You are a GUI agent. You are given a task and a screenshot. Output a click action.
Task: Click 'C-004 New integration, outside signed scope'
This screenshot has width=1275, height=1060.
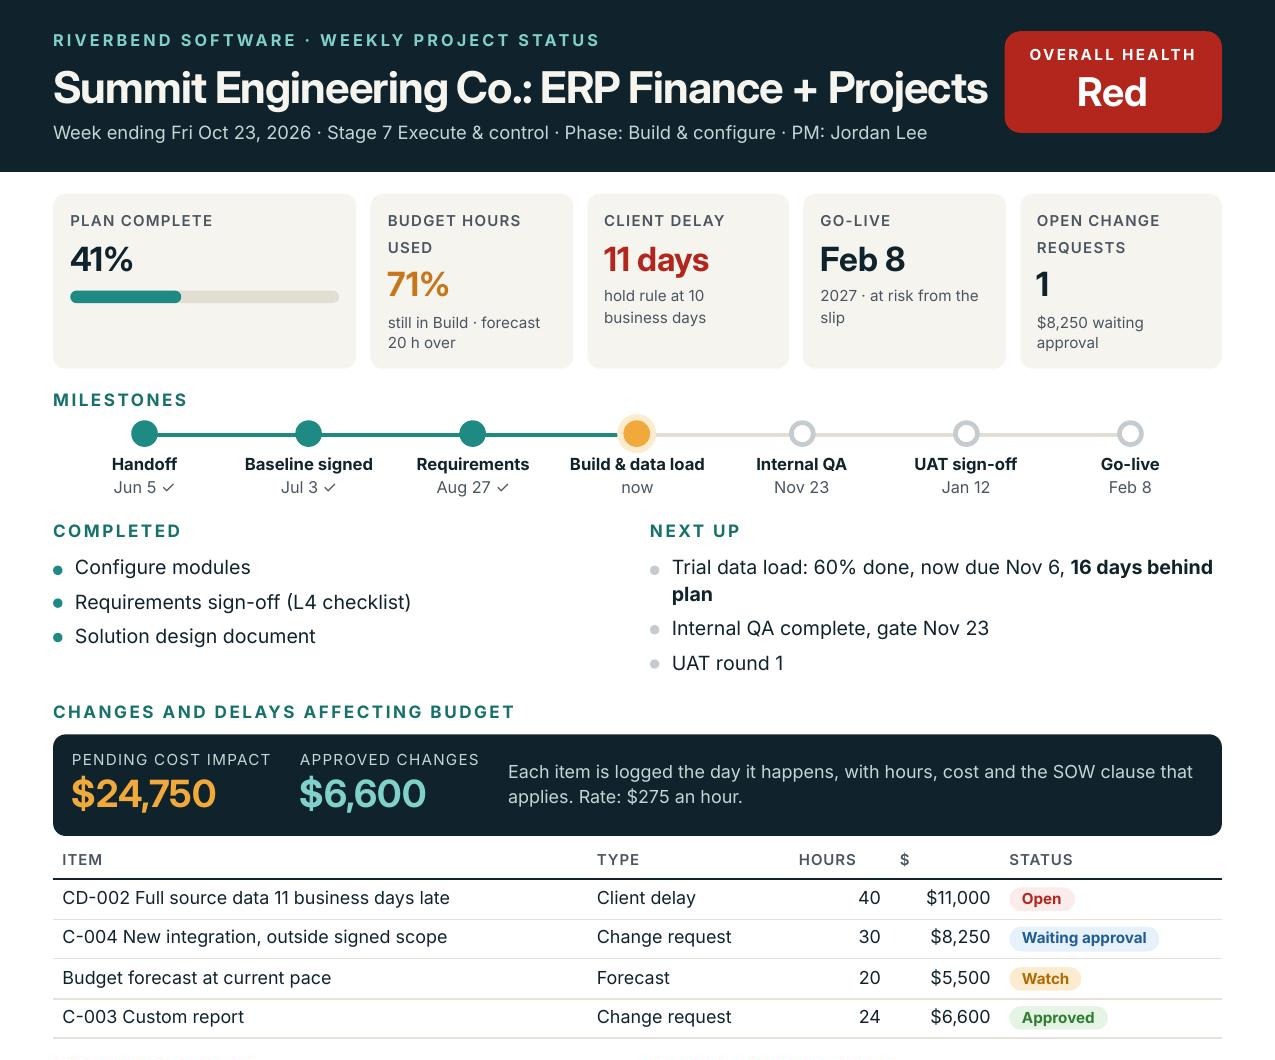pyautogui.click(x=254, y=937)
